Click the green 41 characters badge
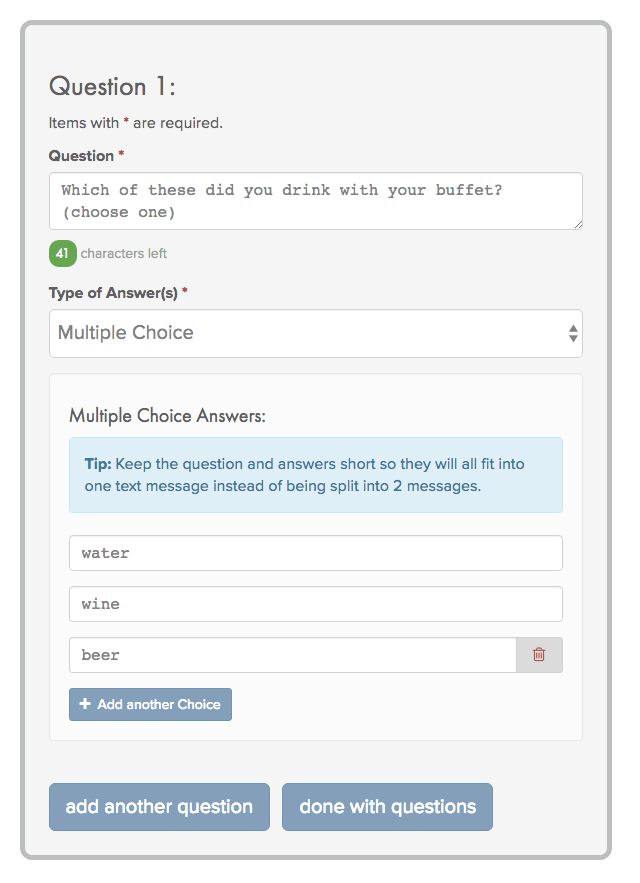 coord(63,253)
